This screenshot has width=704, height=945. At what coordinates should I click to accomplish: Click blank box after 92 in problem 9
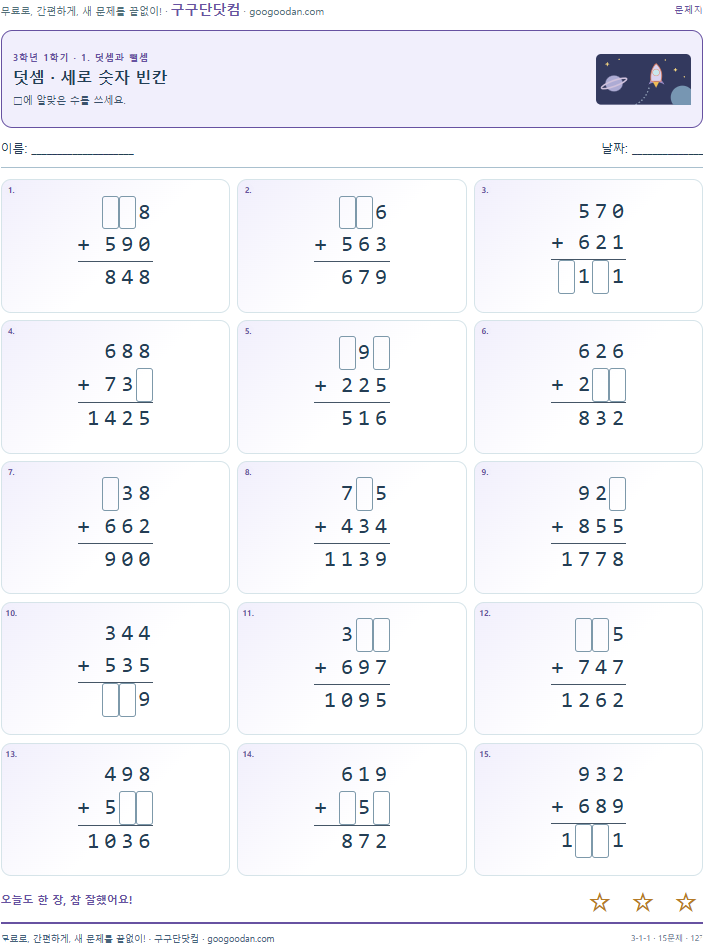click(617, 494)
